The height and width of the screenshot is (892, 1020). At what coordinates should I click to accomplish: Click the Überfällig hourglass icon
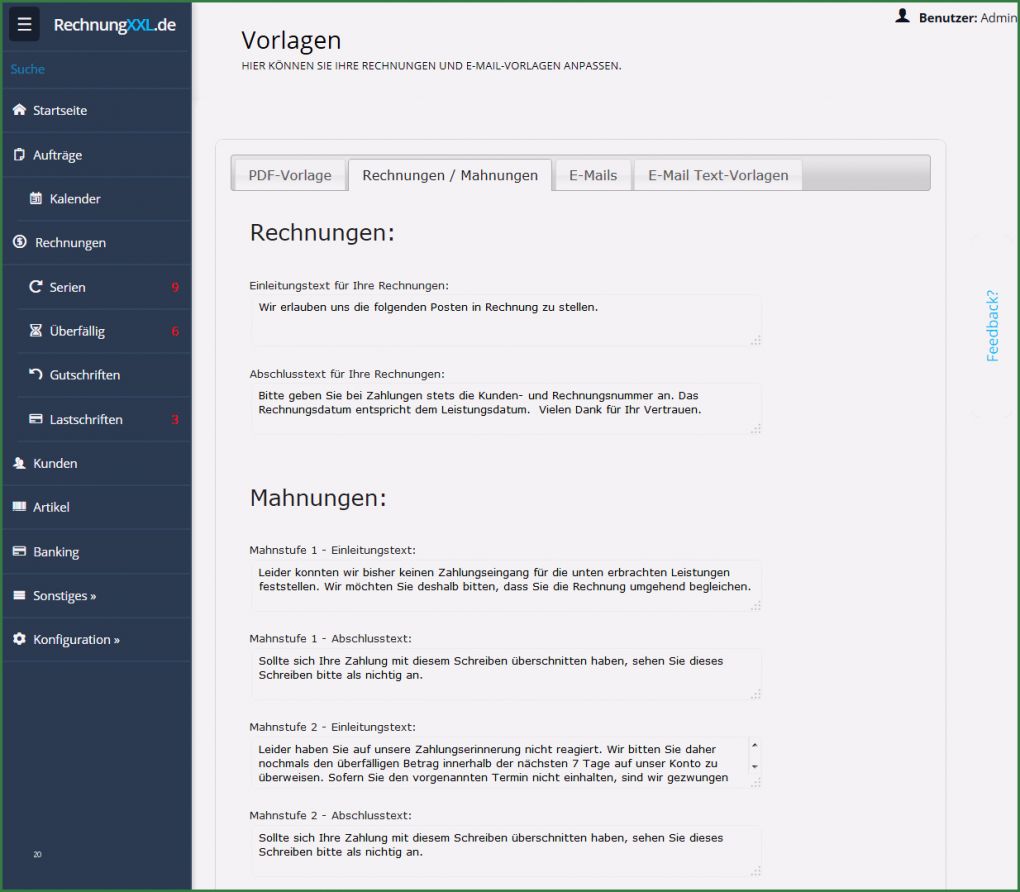click(x=36, y=331)
